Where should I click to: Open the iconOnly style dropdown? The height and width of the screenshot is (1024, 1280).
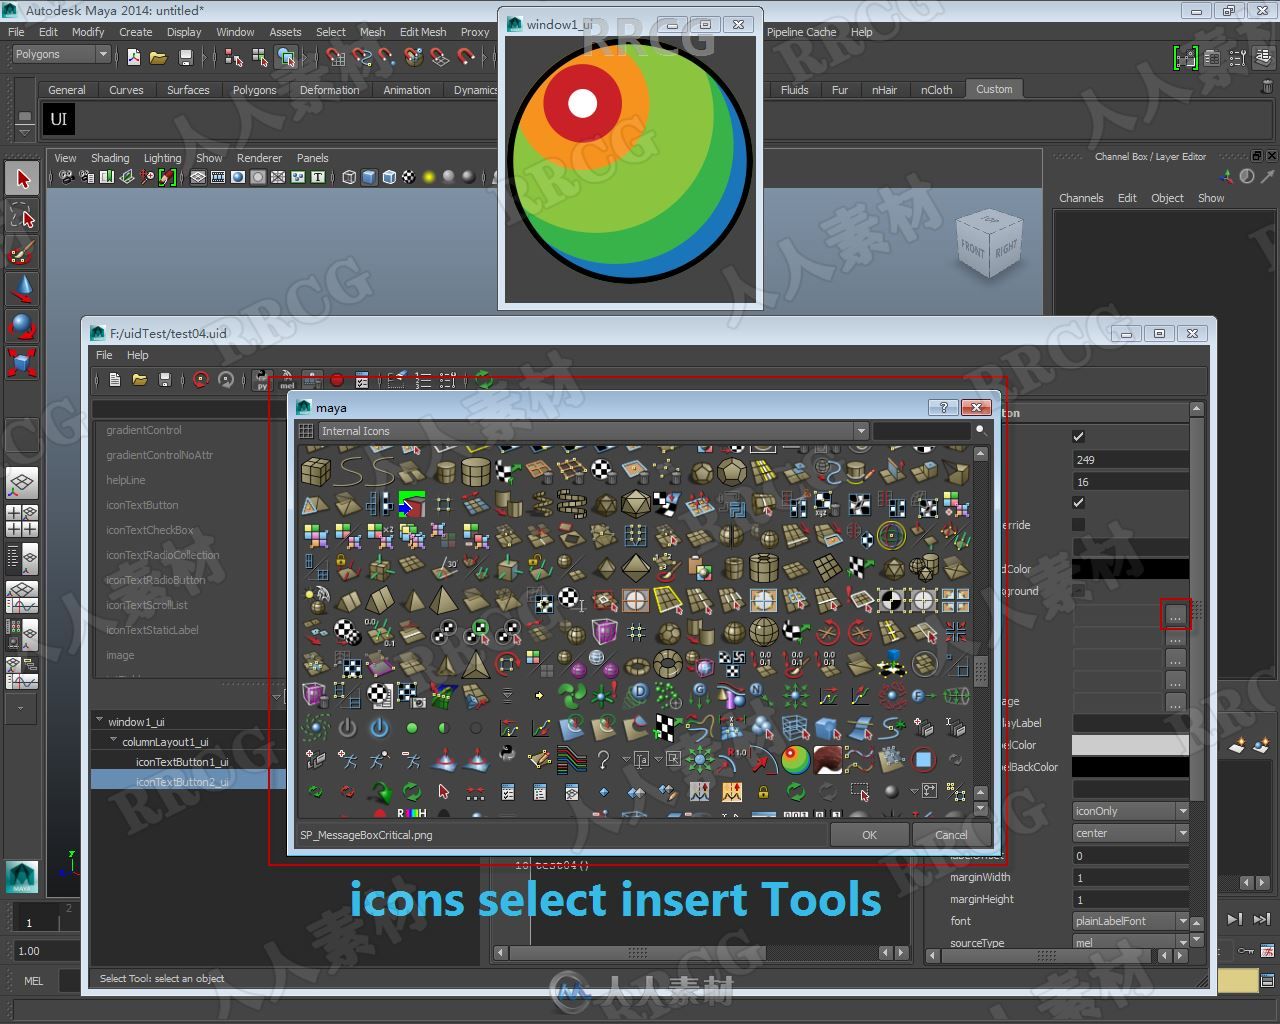(1130, 811)
